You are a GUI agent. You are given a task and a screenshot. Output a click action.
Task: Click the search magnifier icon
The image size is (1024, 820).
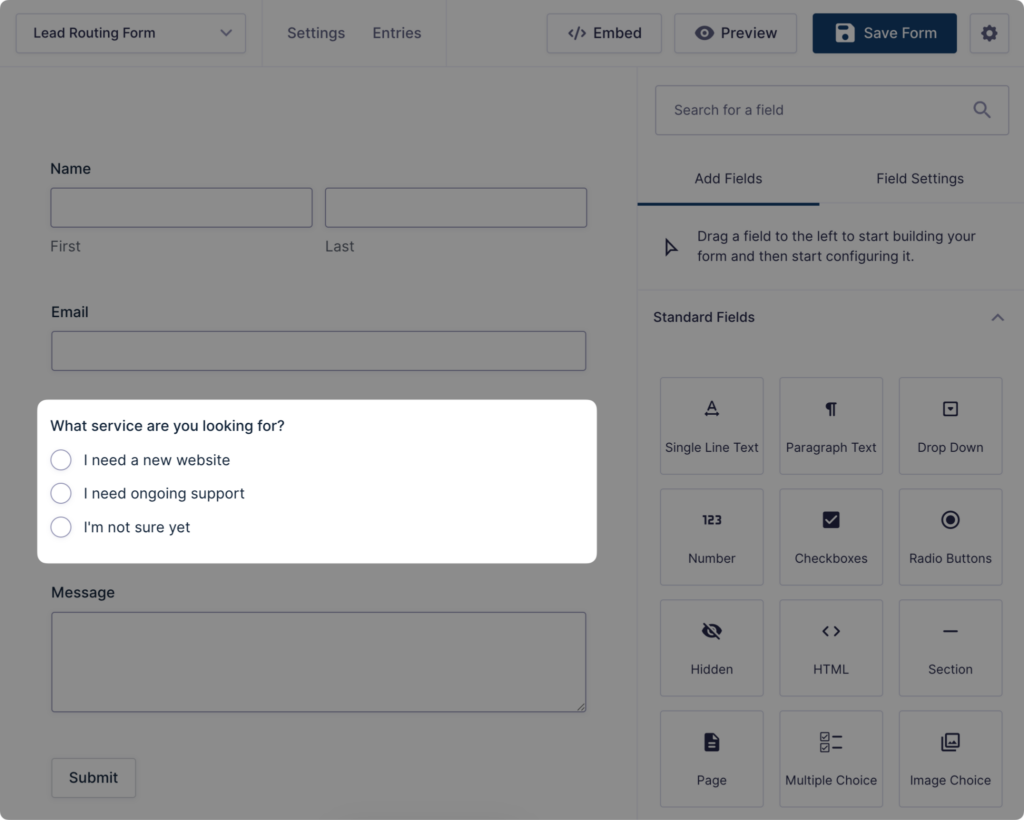pyautogui.click(x=982, y=110)
